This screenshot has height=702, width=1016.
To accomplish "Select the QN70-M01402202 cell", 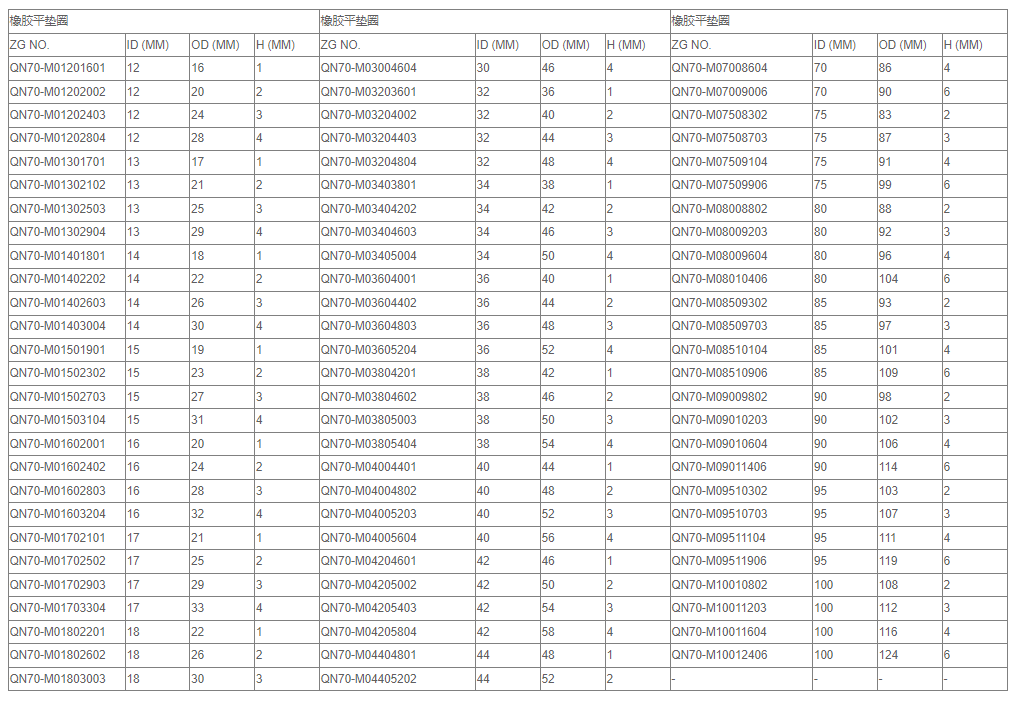I will 57,279.
